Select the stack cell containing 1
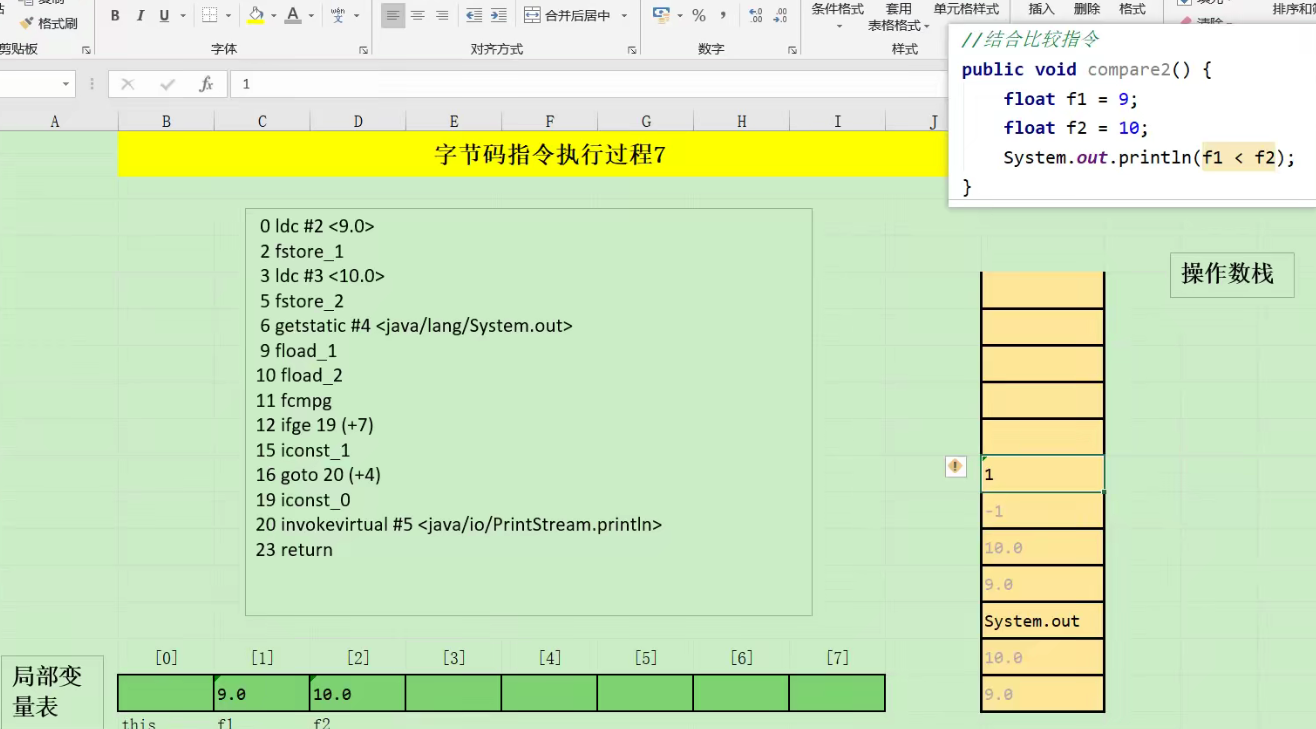This screenshot has height=729, width=1316. tap(1043, 474)
